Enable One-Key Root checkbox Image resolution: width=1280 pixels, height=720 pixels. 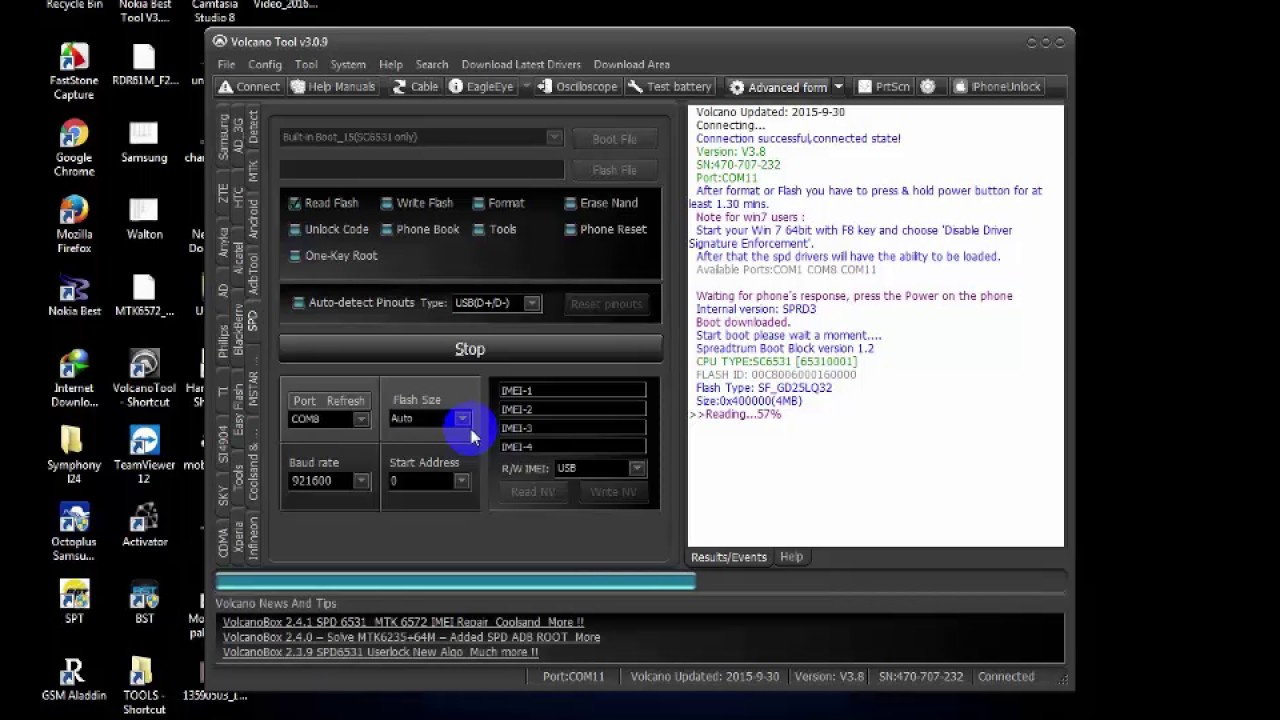tap(295, 256)
